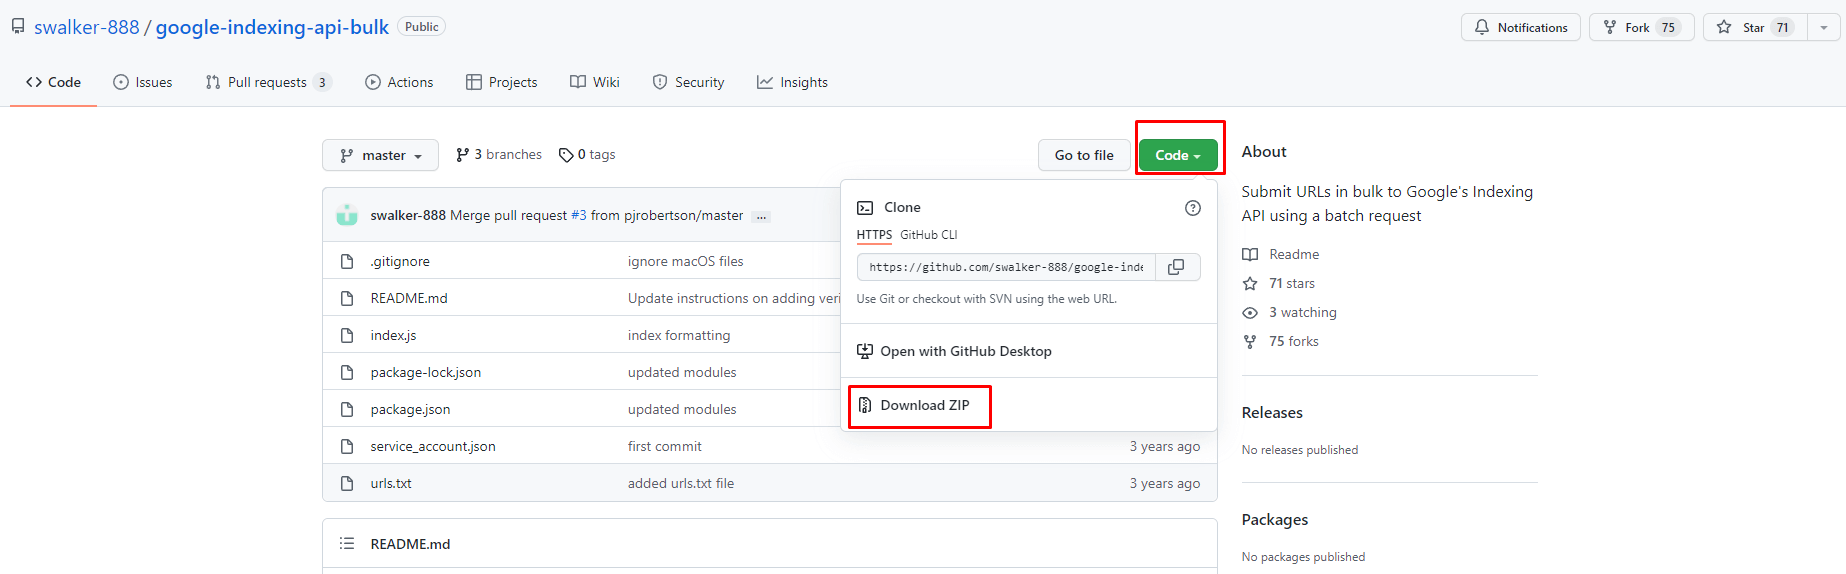Open the swalker-888 owner profile link
Viewport: 1846px width, 574px height.
[87, 27]
